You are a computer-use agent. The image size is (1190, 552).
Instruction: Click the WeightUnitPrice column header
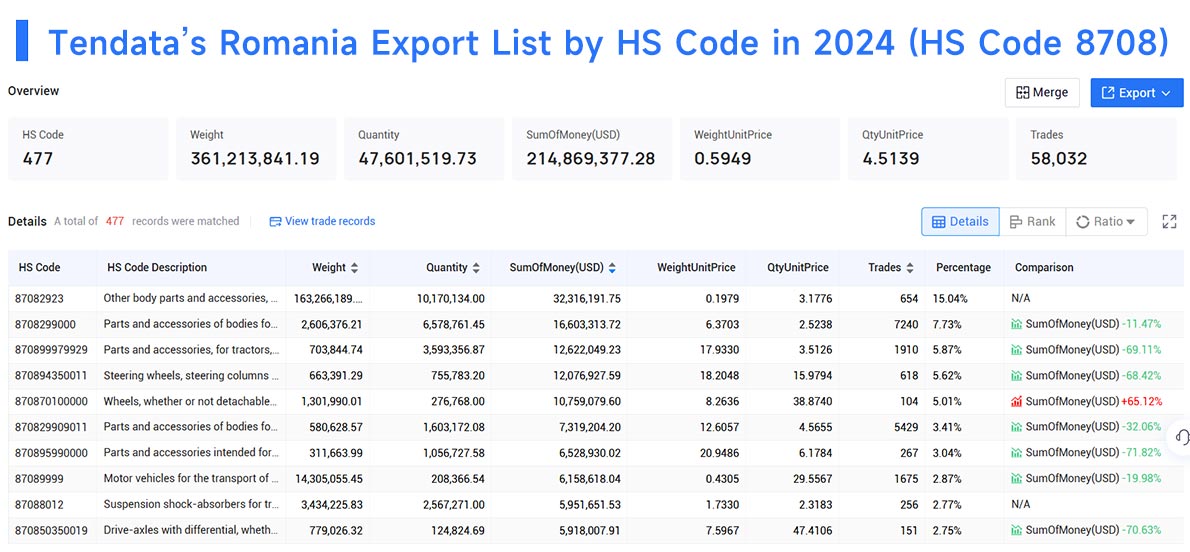click(x=696, y=268)
